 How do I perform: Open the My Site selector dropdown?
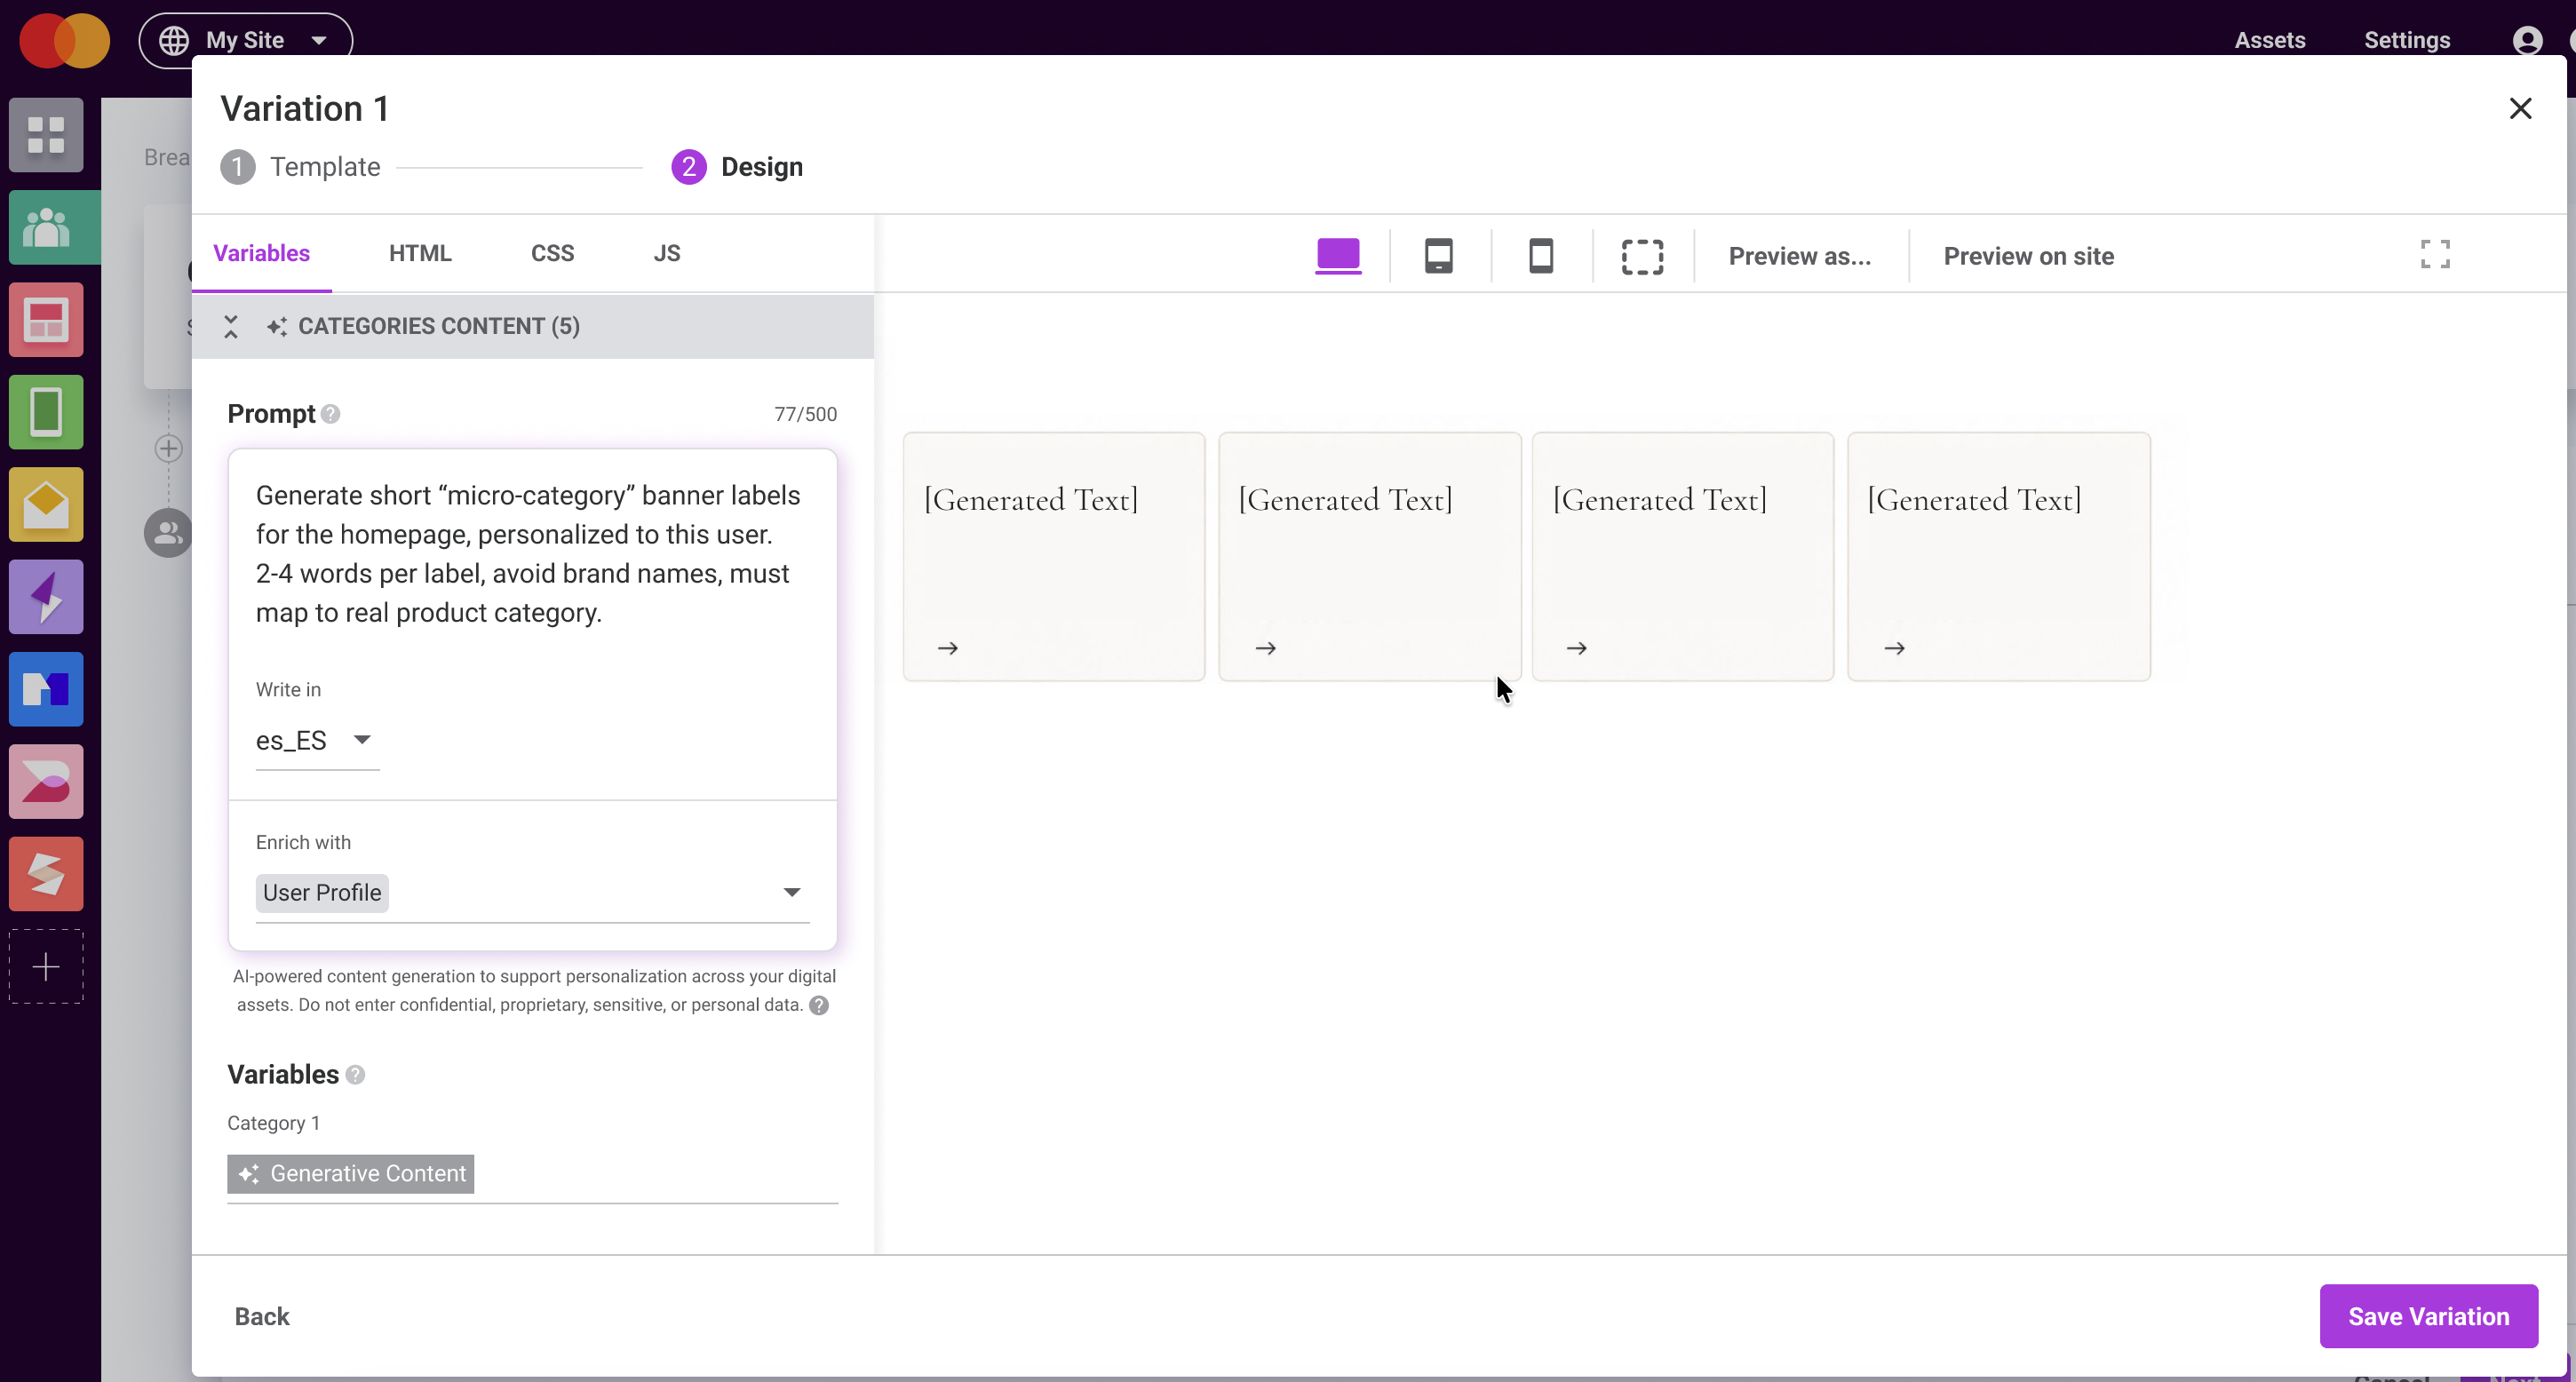point(246,40)
